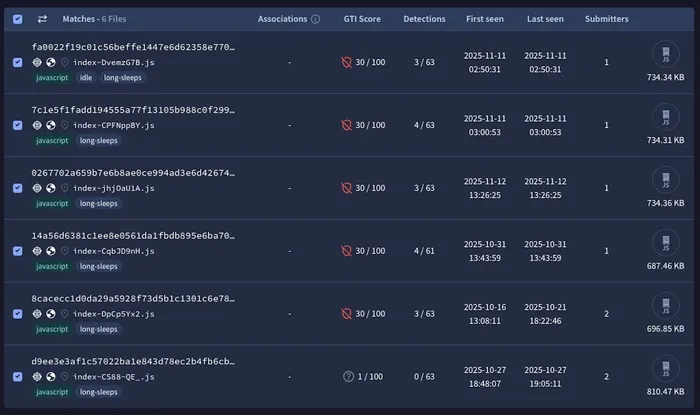
Task: Click the idle tag in first row
Action: click(86, 78)
